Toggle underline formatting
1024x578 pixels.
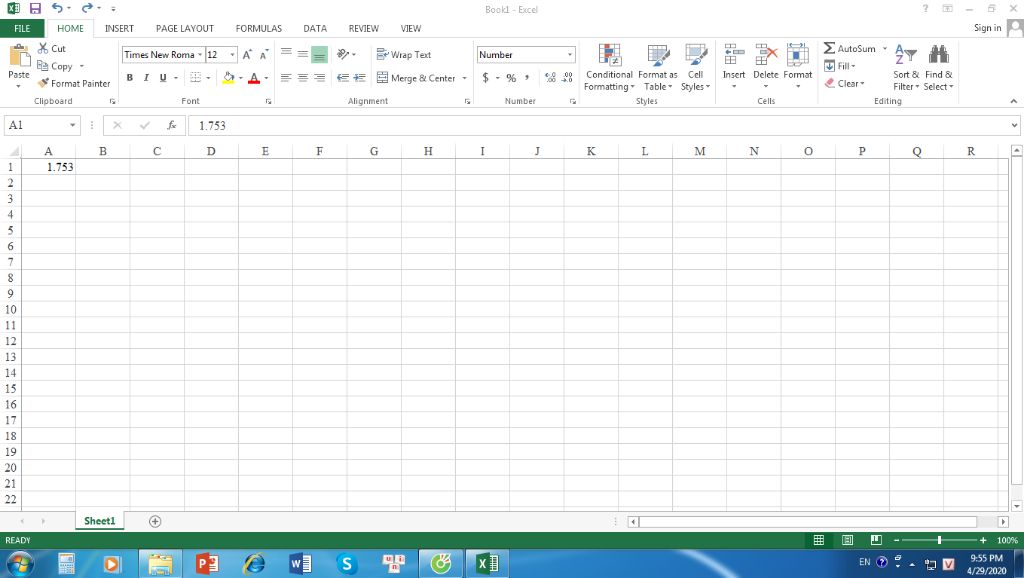(163, 78)
